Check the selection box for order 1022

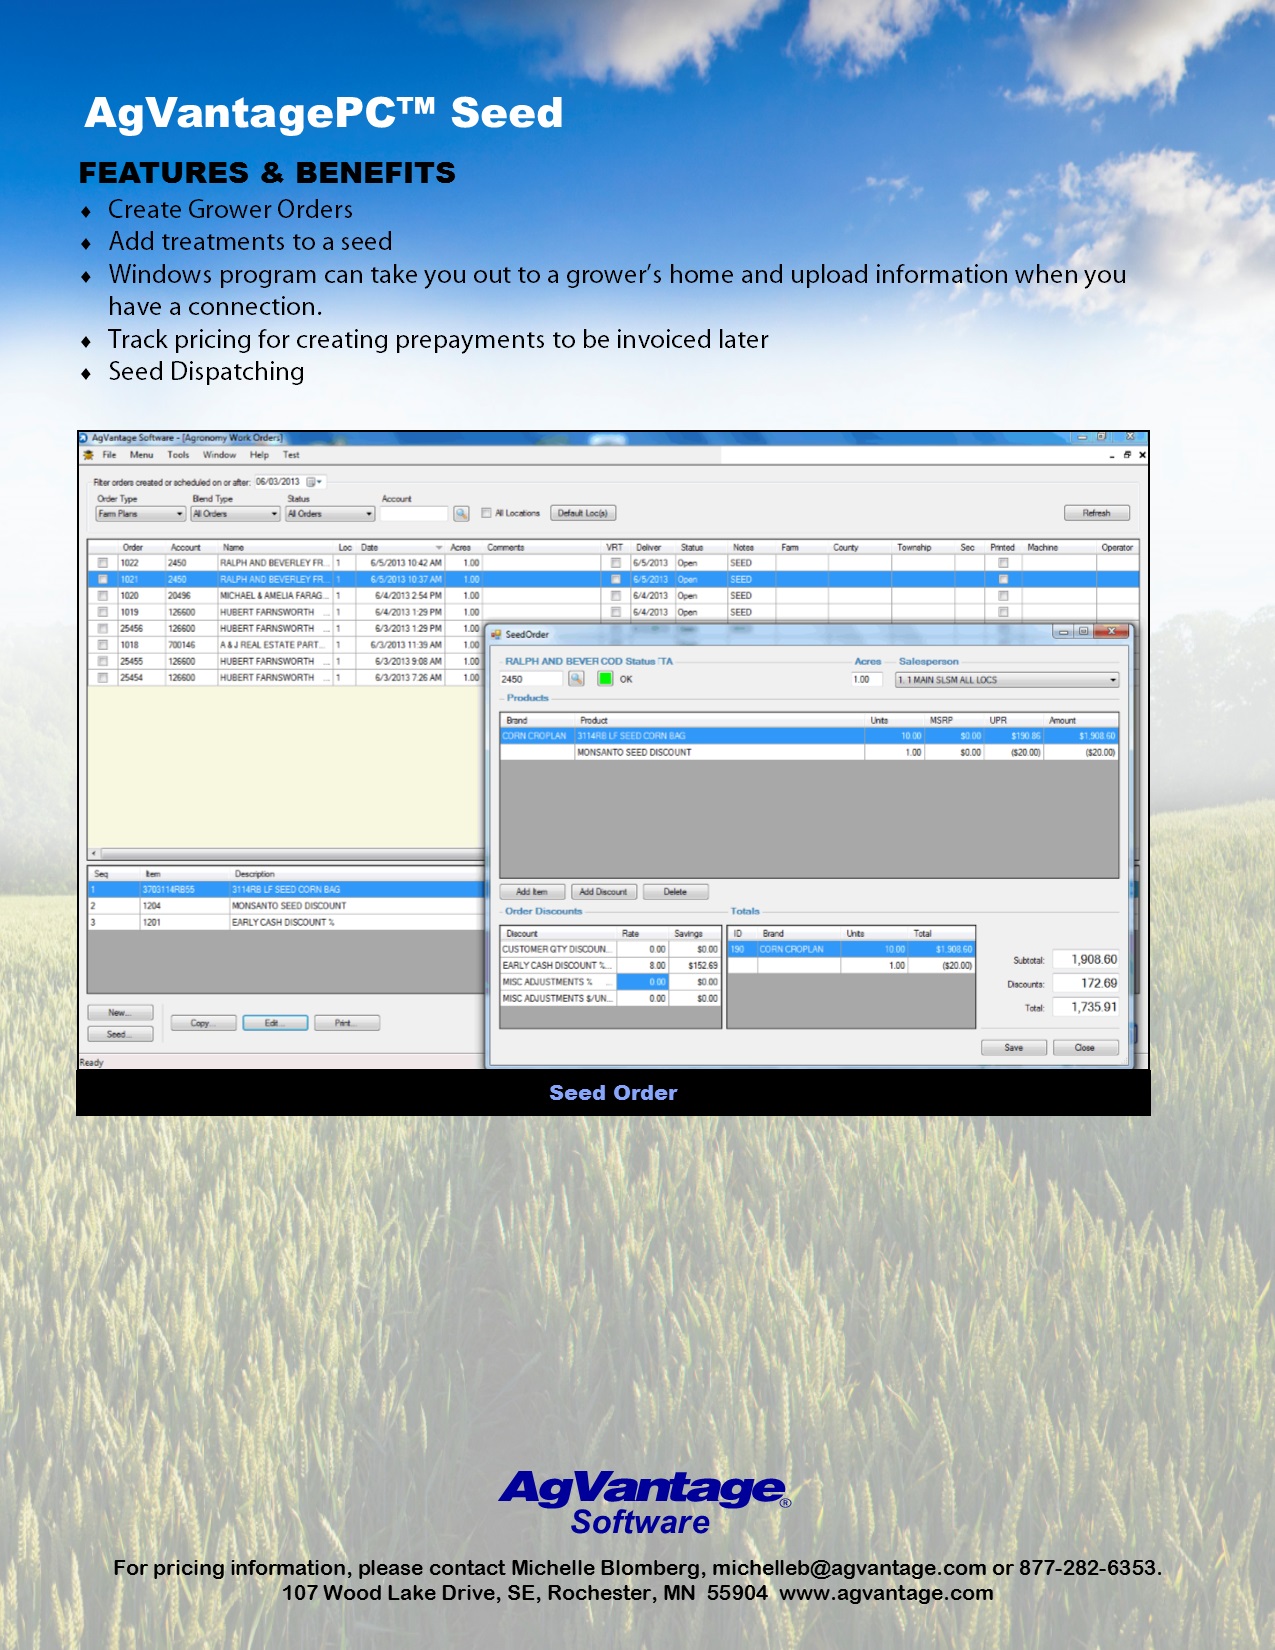(103, 563)
